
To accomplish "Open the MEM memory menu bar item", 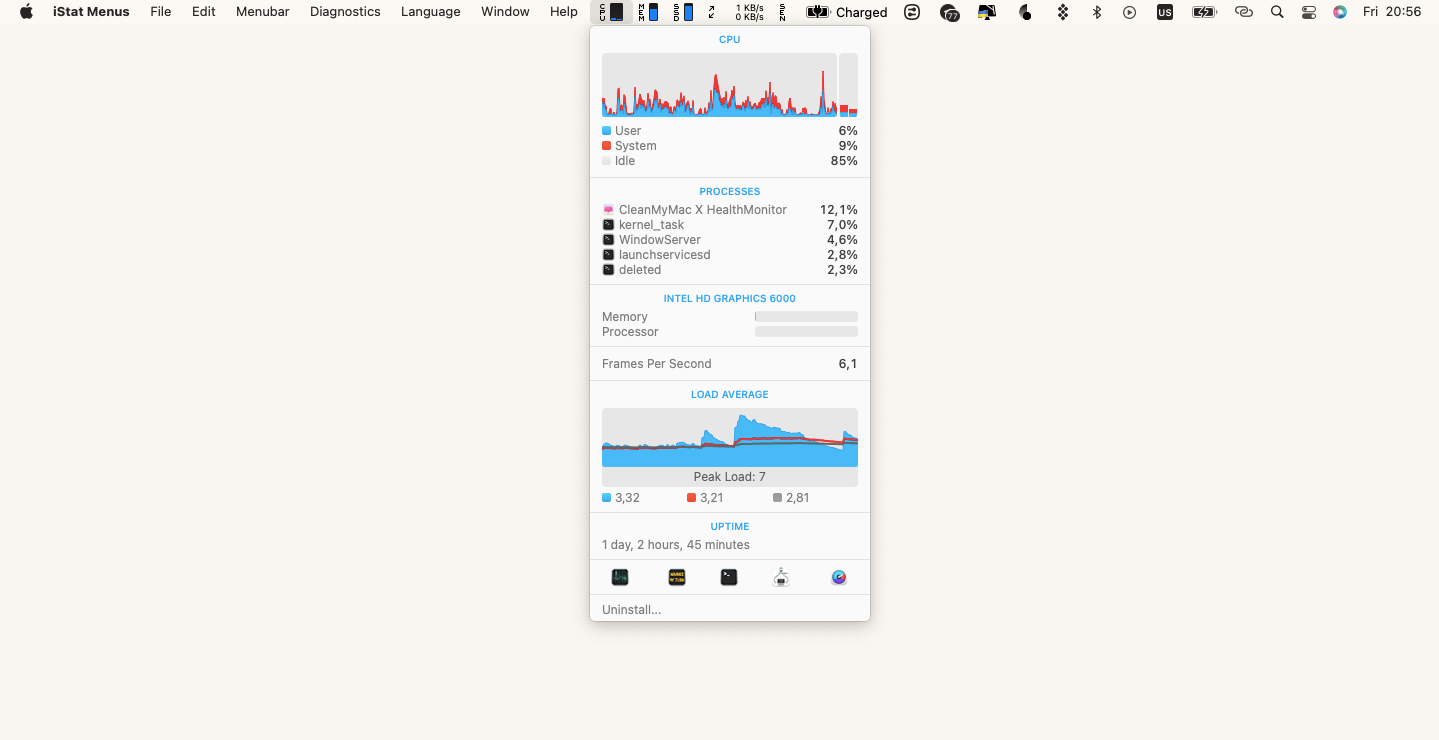I will 648,12.
